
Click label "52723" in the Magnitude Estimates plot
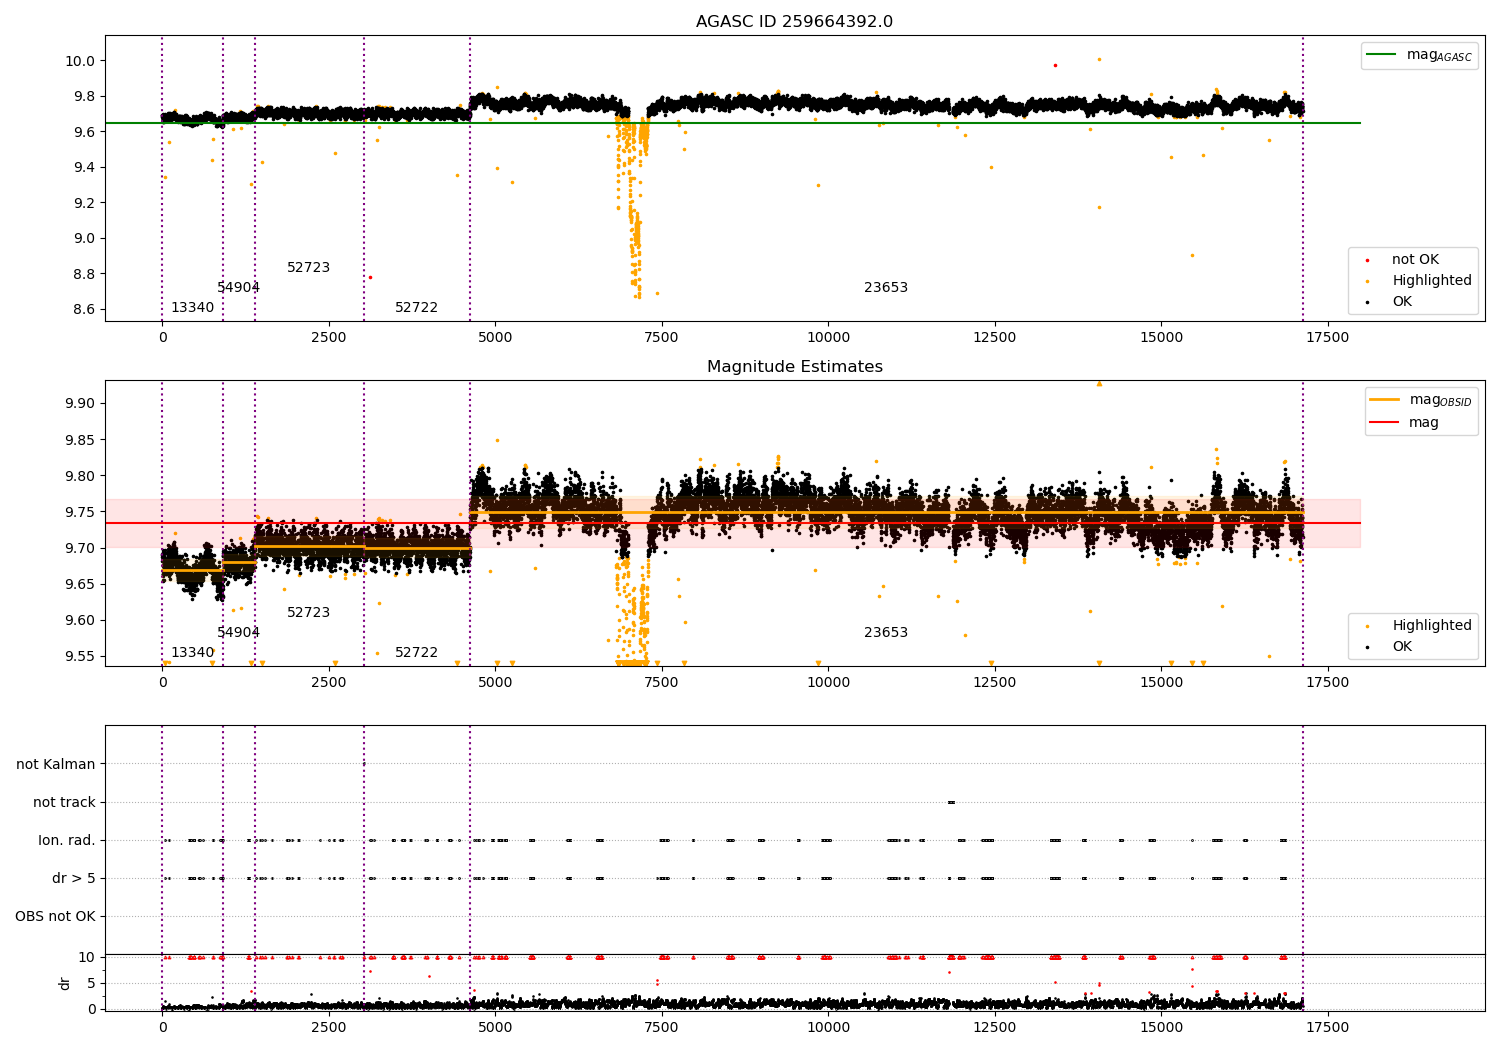[x=308, y=613]
